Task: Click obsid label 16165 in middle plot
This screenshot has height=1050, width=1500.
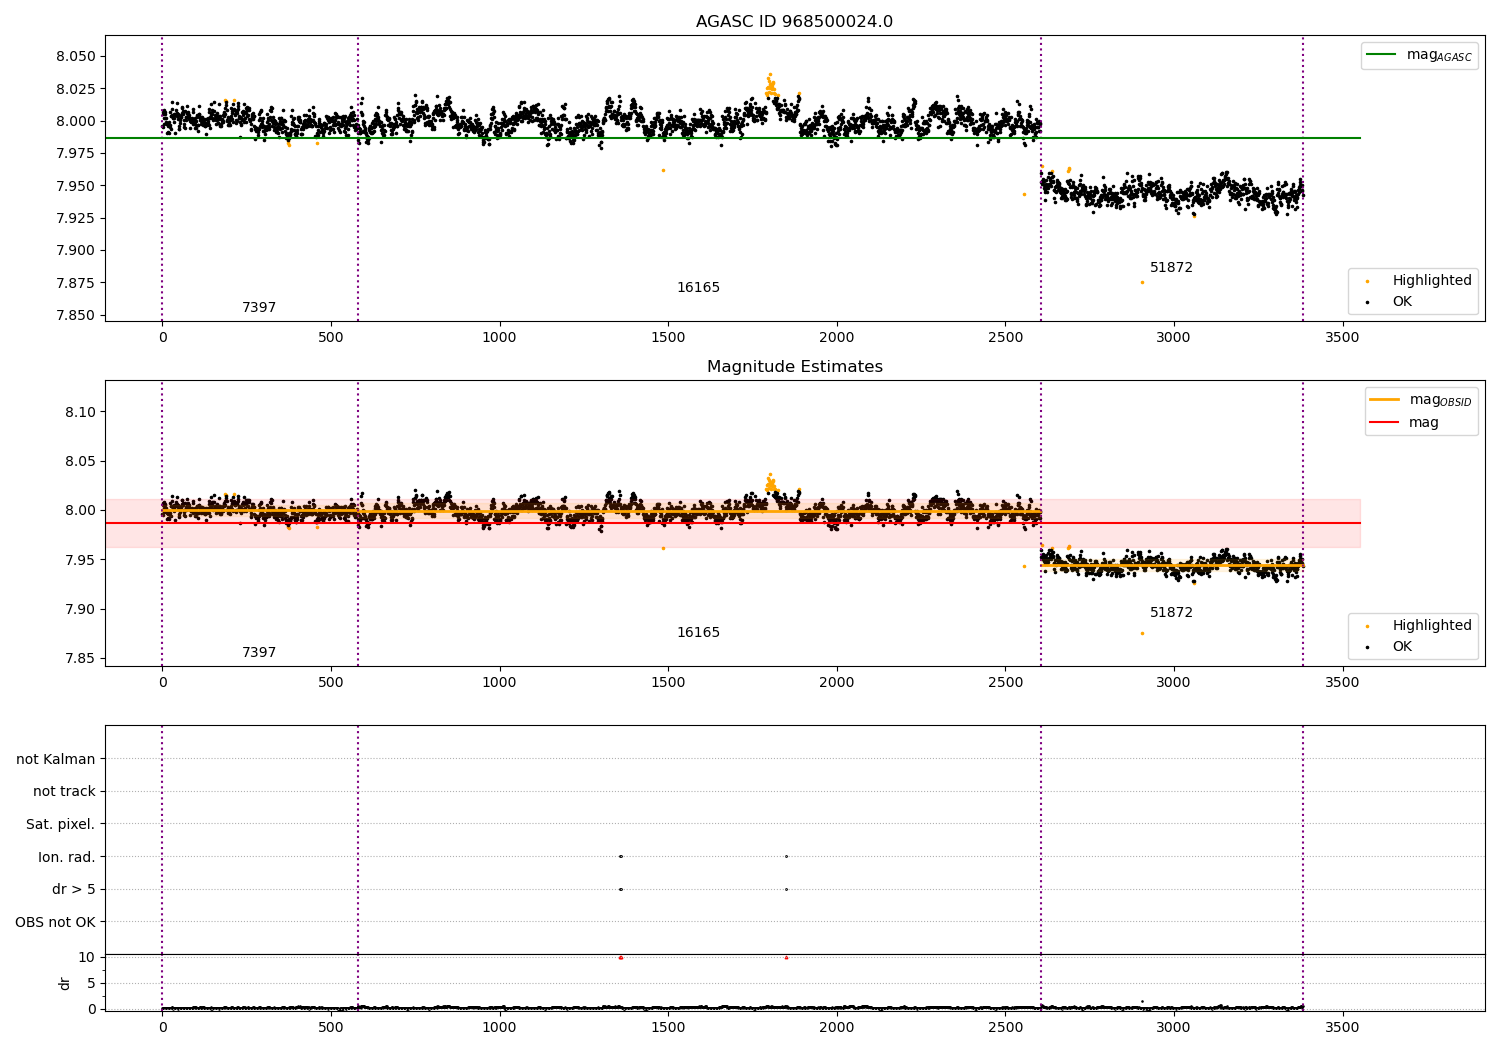Action: [x=698, y=633]
